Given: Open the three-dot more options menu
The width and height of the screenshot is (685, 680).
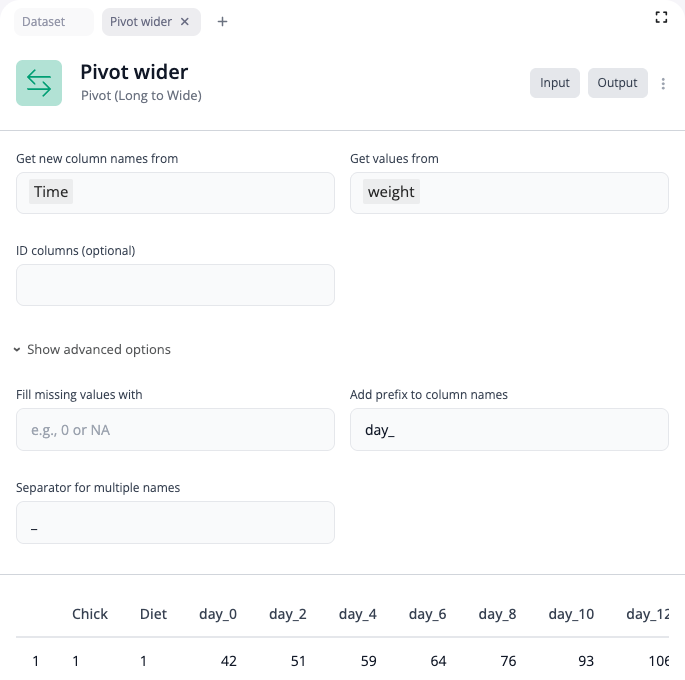Looking at the screenshot, I should point(663,84).
